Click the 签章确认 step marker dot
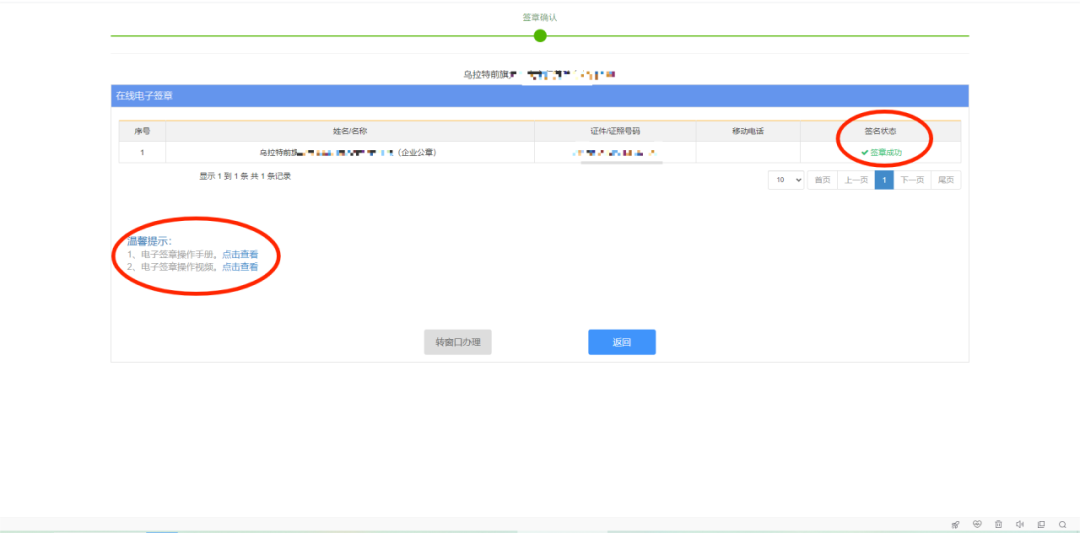 coord(540,35)
